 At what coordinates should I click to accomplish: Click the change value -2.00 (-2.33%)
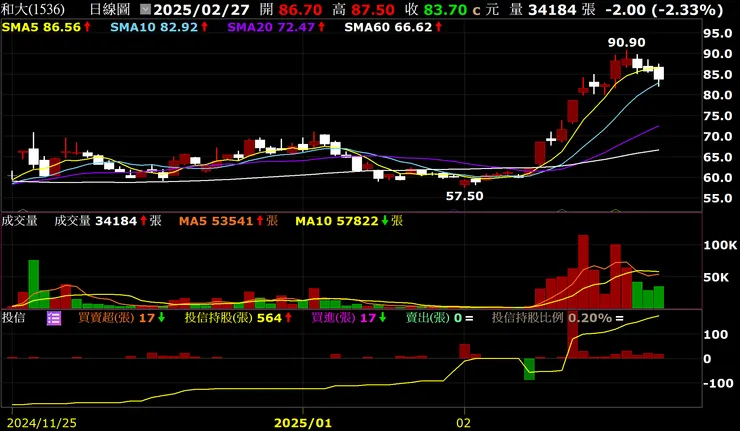pyautogui.click(x=664, y=9)
